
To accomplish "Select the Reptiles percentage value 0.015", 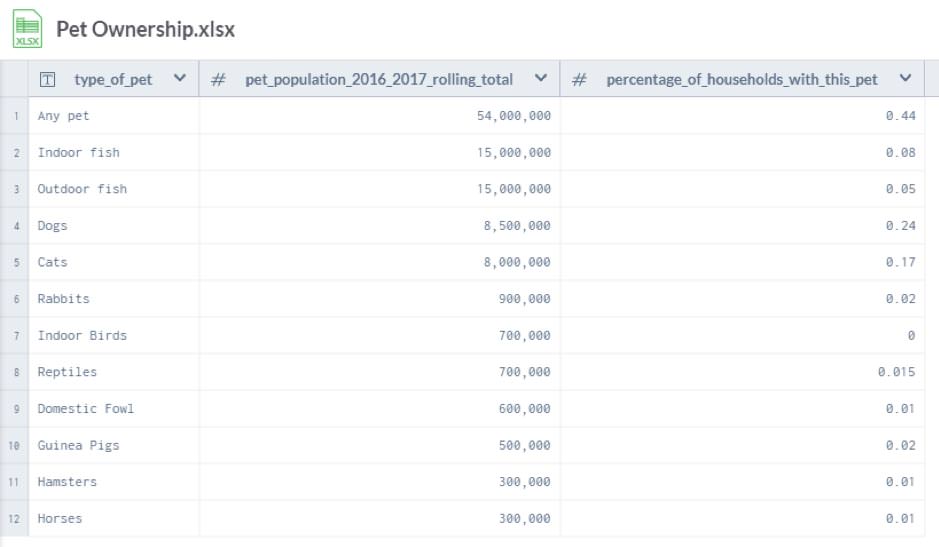I will tap(896, 372).
